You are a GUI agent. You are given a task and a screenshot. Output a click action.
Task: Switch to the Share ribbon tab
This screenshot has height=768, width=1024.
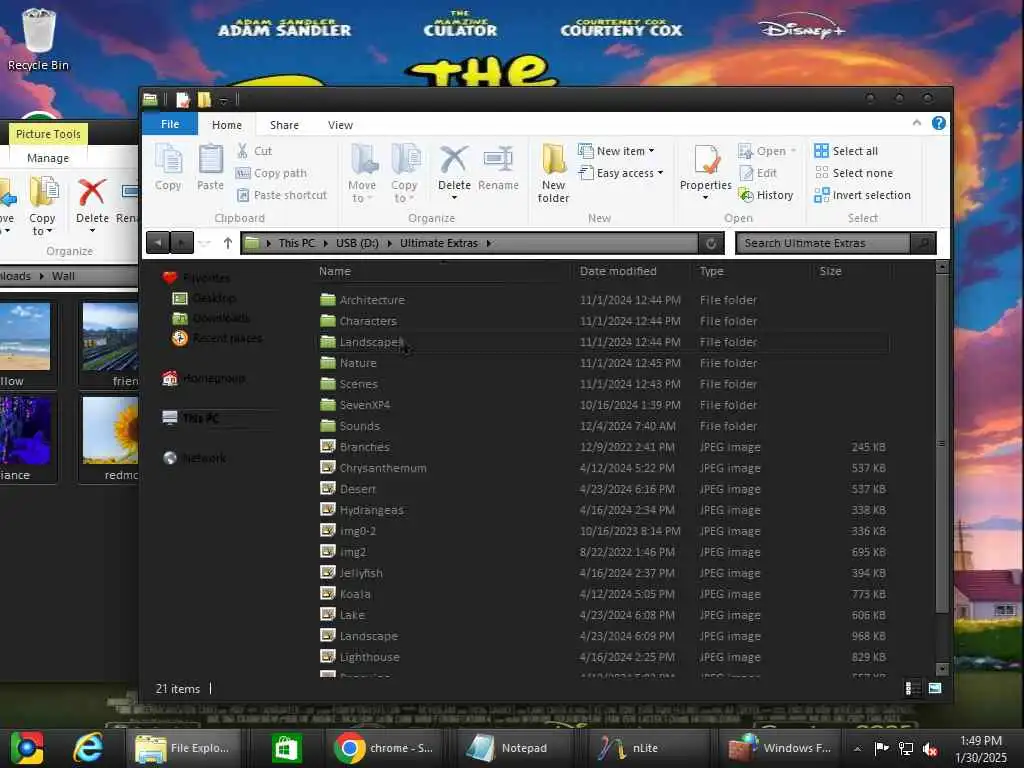click(x=284, y=125)
